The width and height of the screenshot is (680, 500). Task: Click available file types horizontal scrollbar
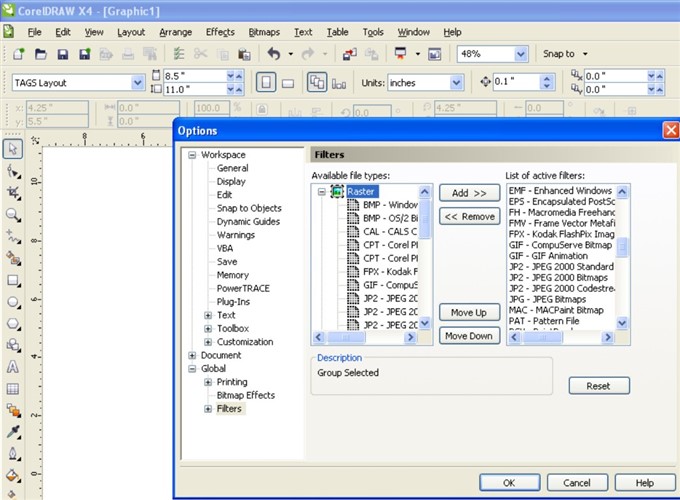pyautogui.click(x=364, y=337)
